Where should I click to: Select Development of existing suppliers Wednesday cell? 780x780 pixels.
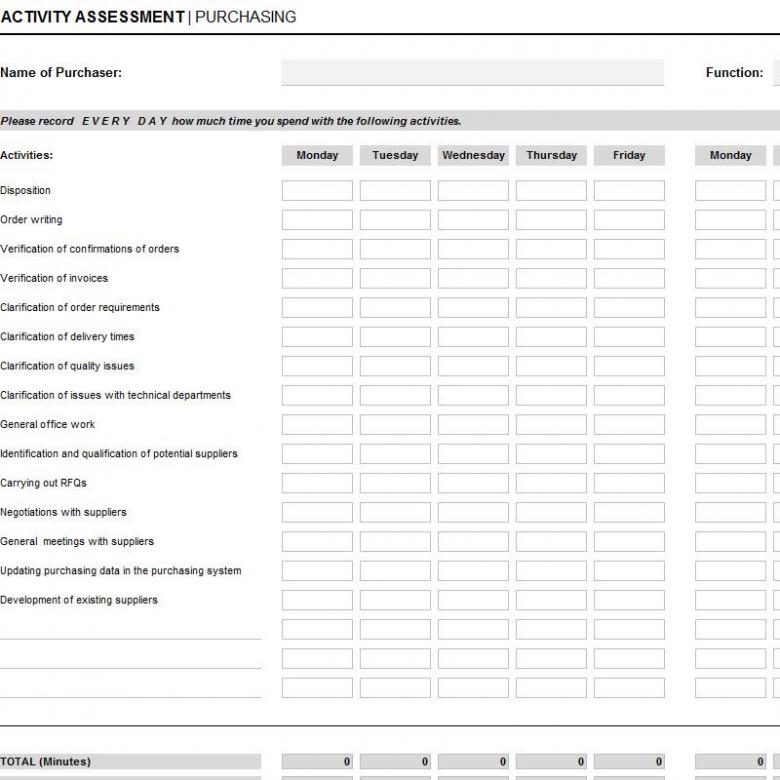pos(473,600)
